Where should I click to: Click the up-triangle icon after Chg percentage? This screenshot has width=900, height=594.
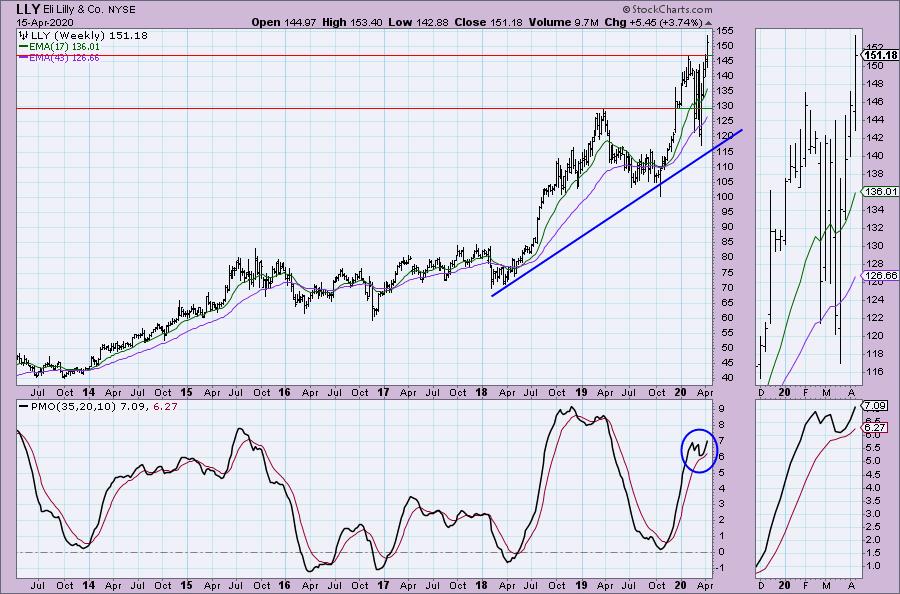click(x=708, y=23)
